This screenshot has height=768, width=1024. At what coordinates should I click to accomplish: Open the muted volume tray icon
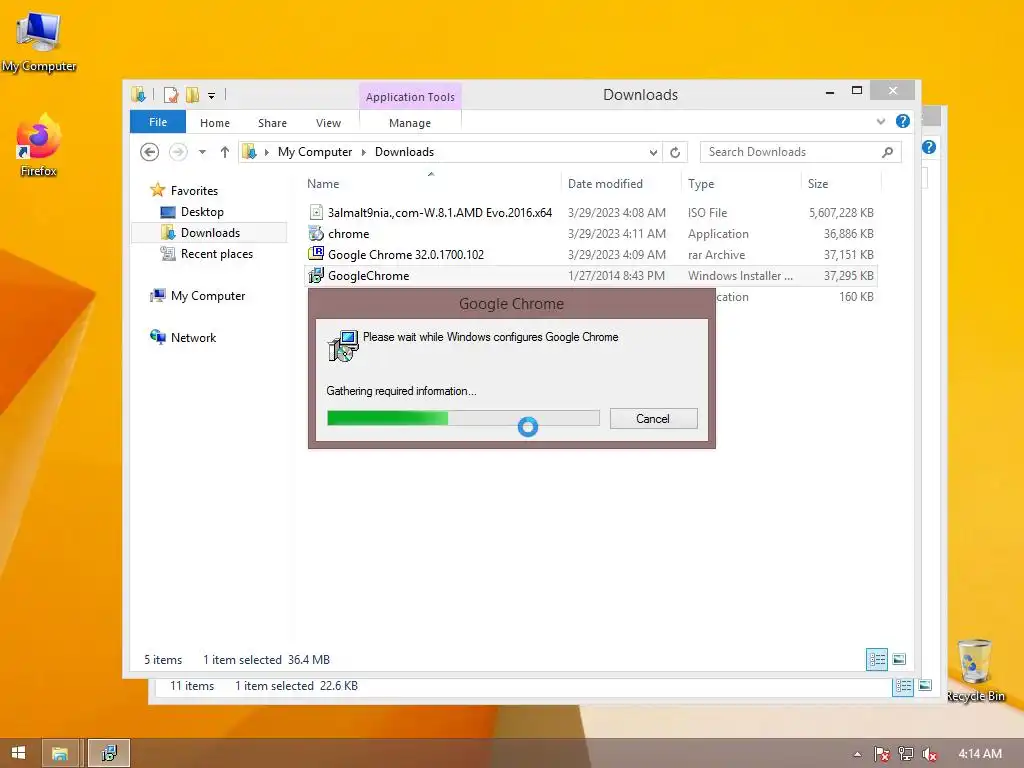[929, 754]
